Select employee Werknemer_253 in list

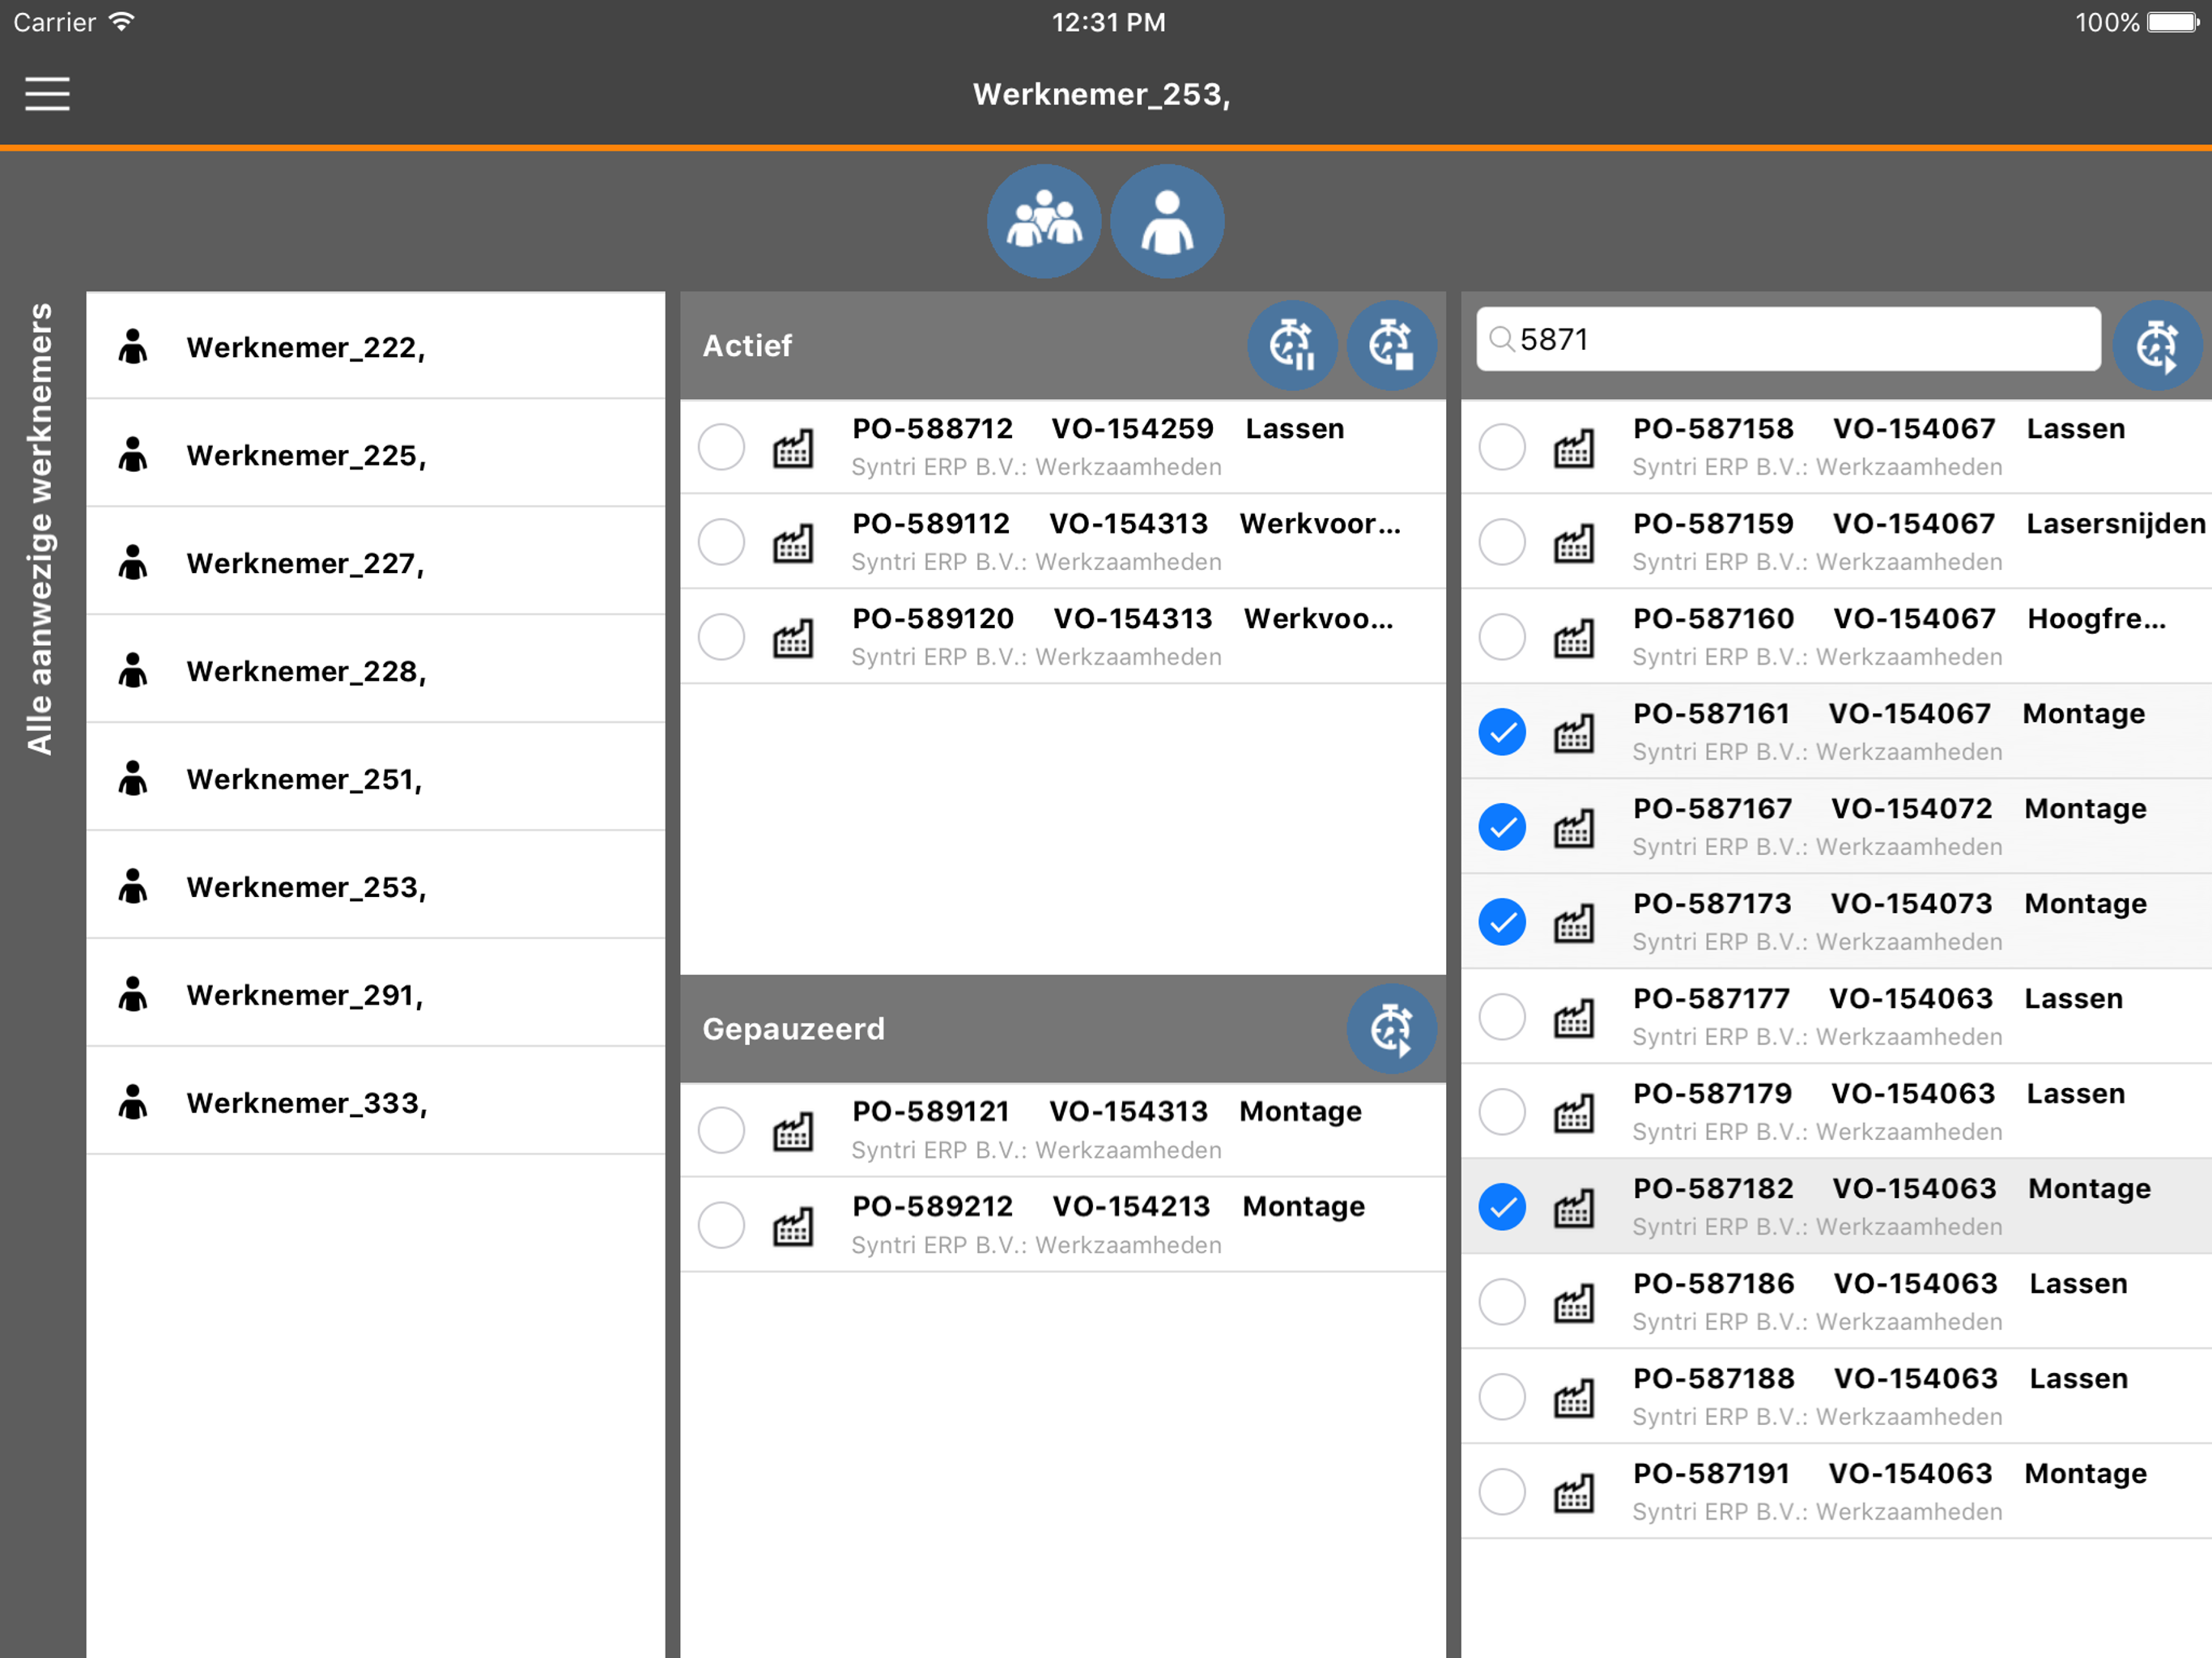[375, 886]
